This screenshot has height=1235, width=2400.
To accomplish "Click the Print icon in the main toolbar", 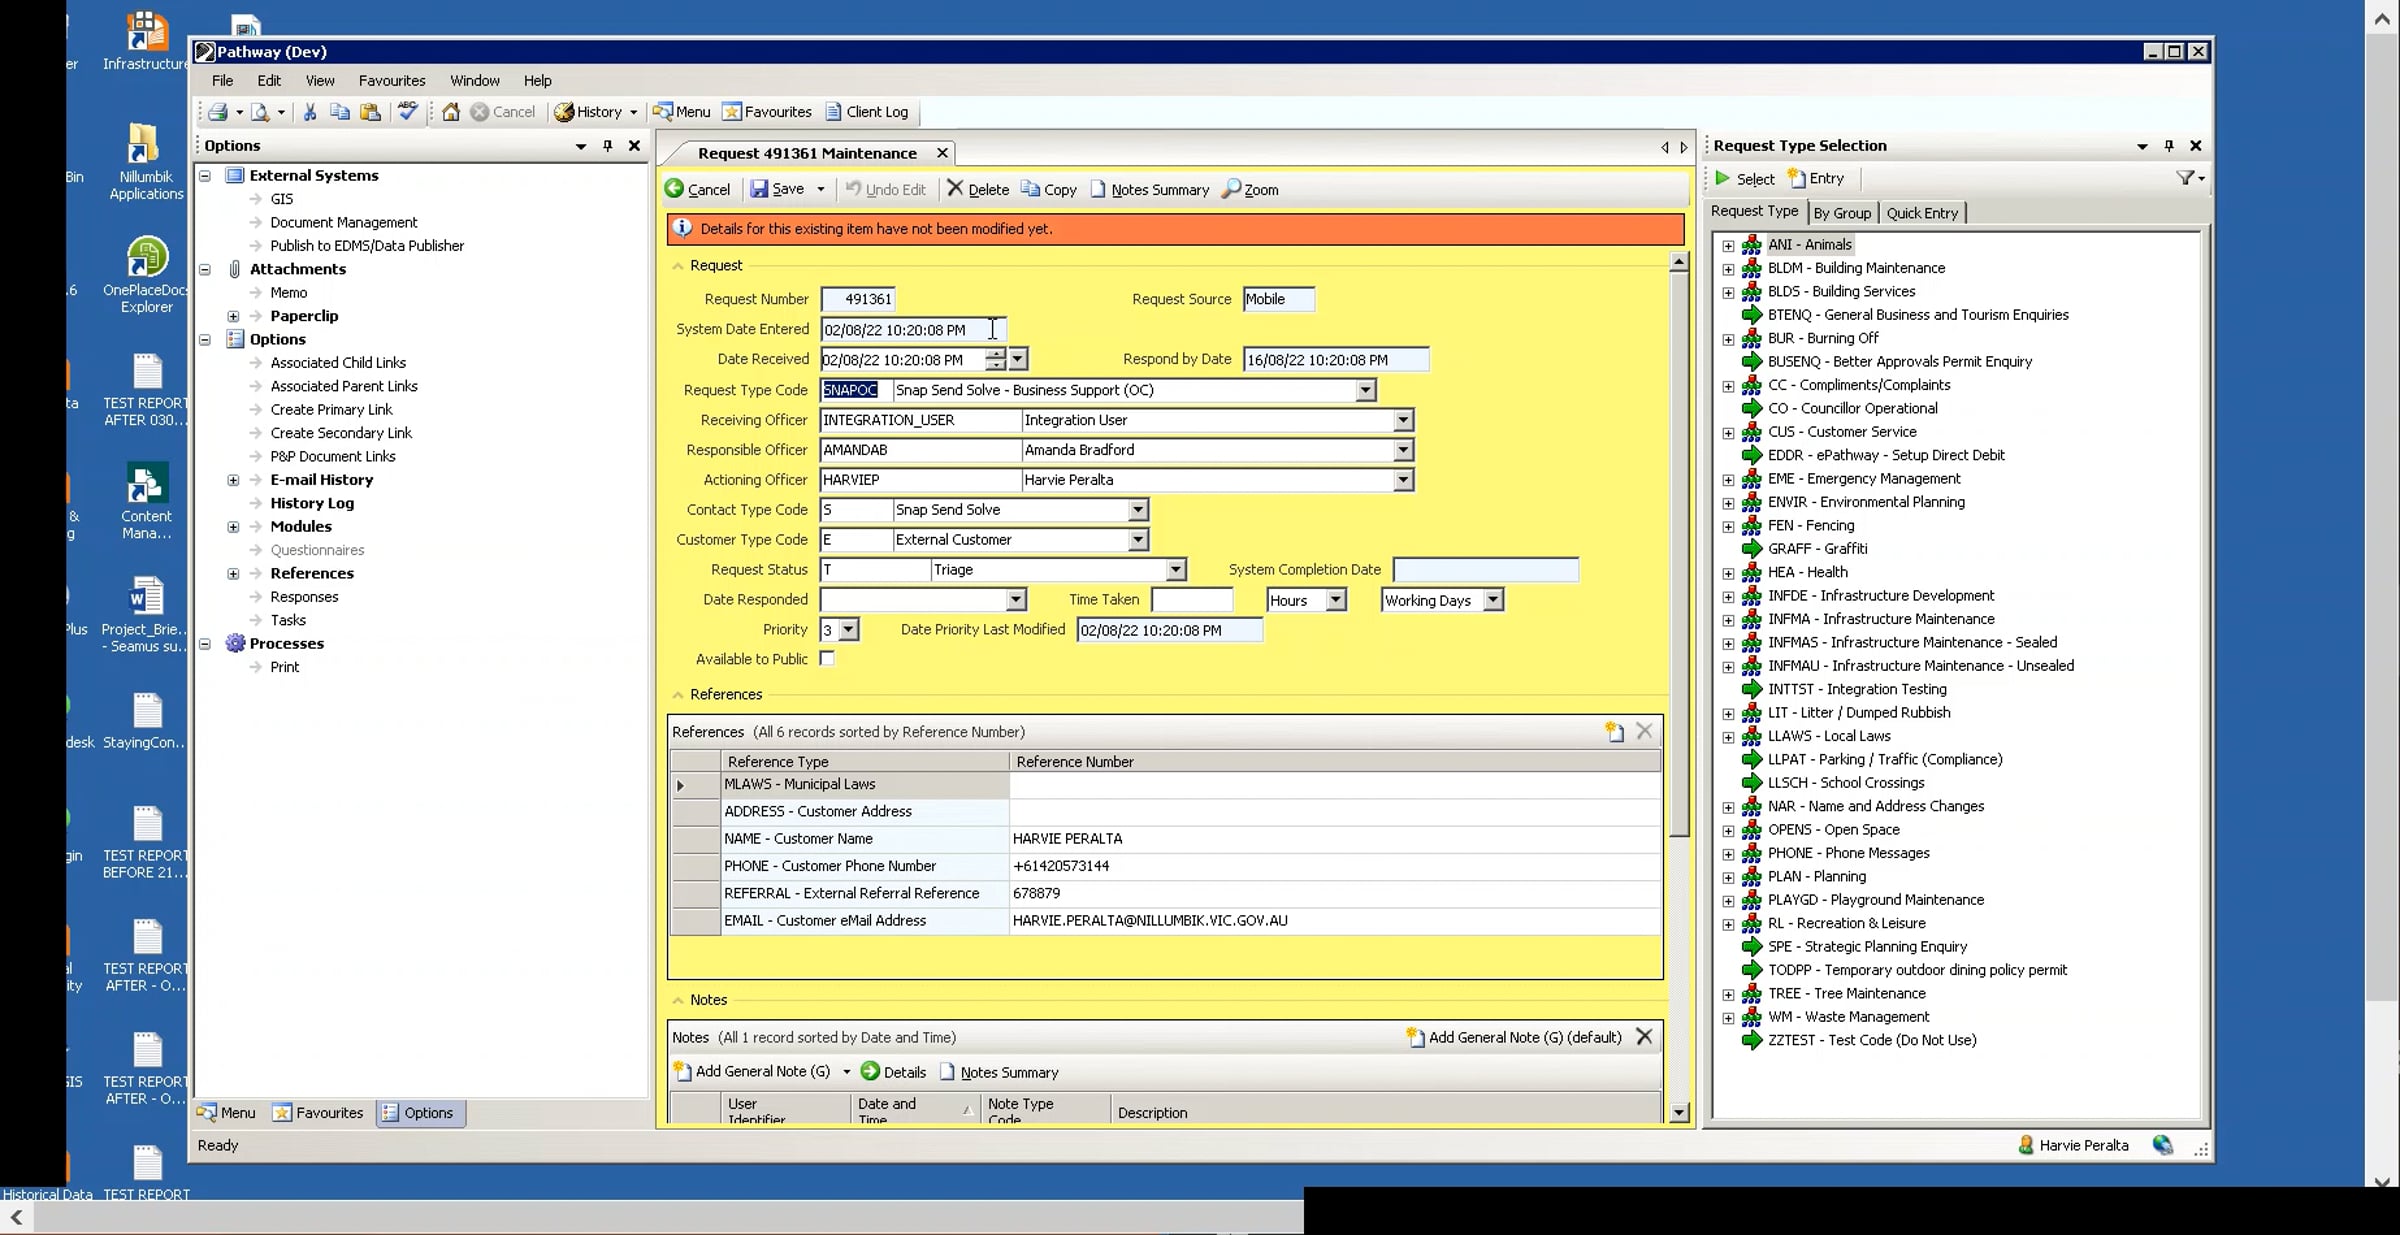I will click(218, 112).
